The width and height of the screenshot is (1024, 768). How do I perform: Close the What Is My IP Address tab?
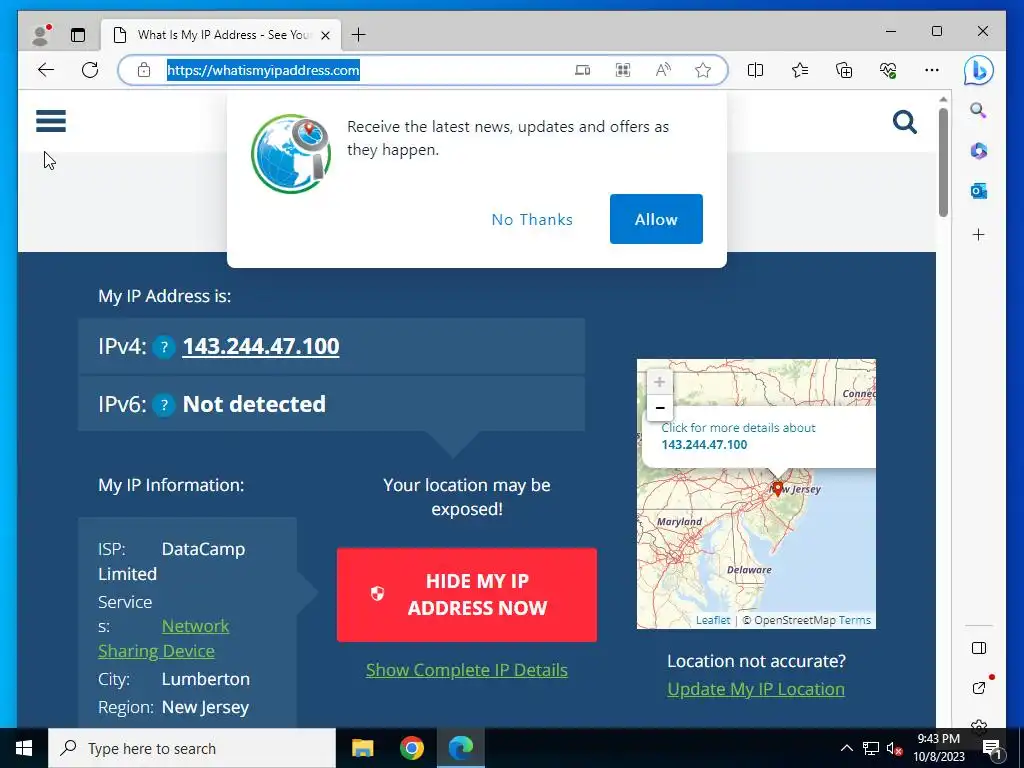point(325,35)
